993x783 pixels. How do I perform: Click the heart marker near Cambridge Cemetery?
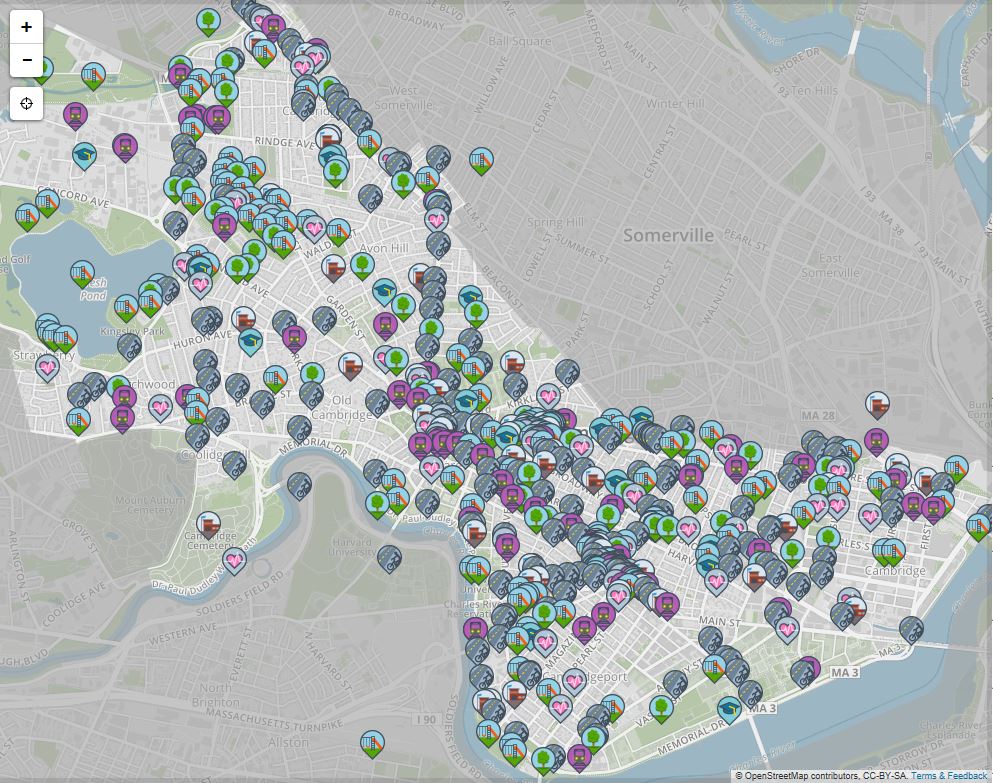[235, 560]
